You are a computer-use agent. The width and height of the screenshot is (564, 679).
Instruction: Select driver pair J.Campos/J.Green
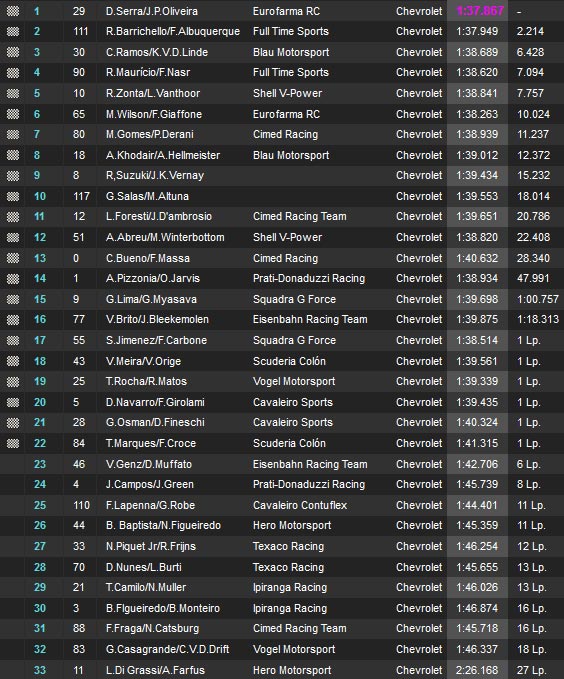click(149, 485)
